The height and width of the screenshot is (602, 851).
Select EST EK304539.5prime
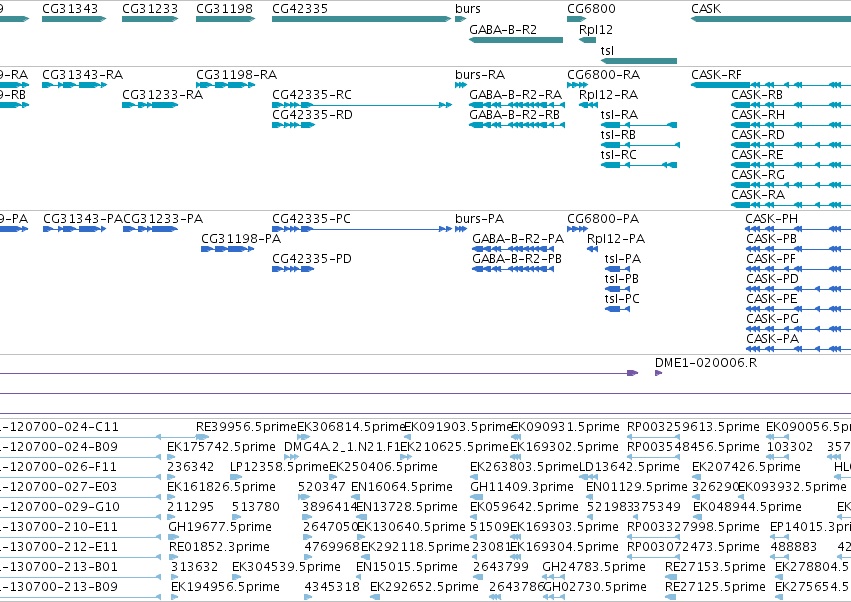point(235,578)
